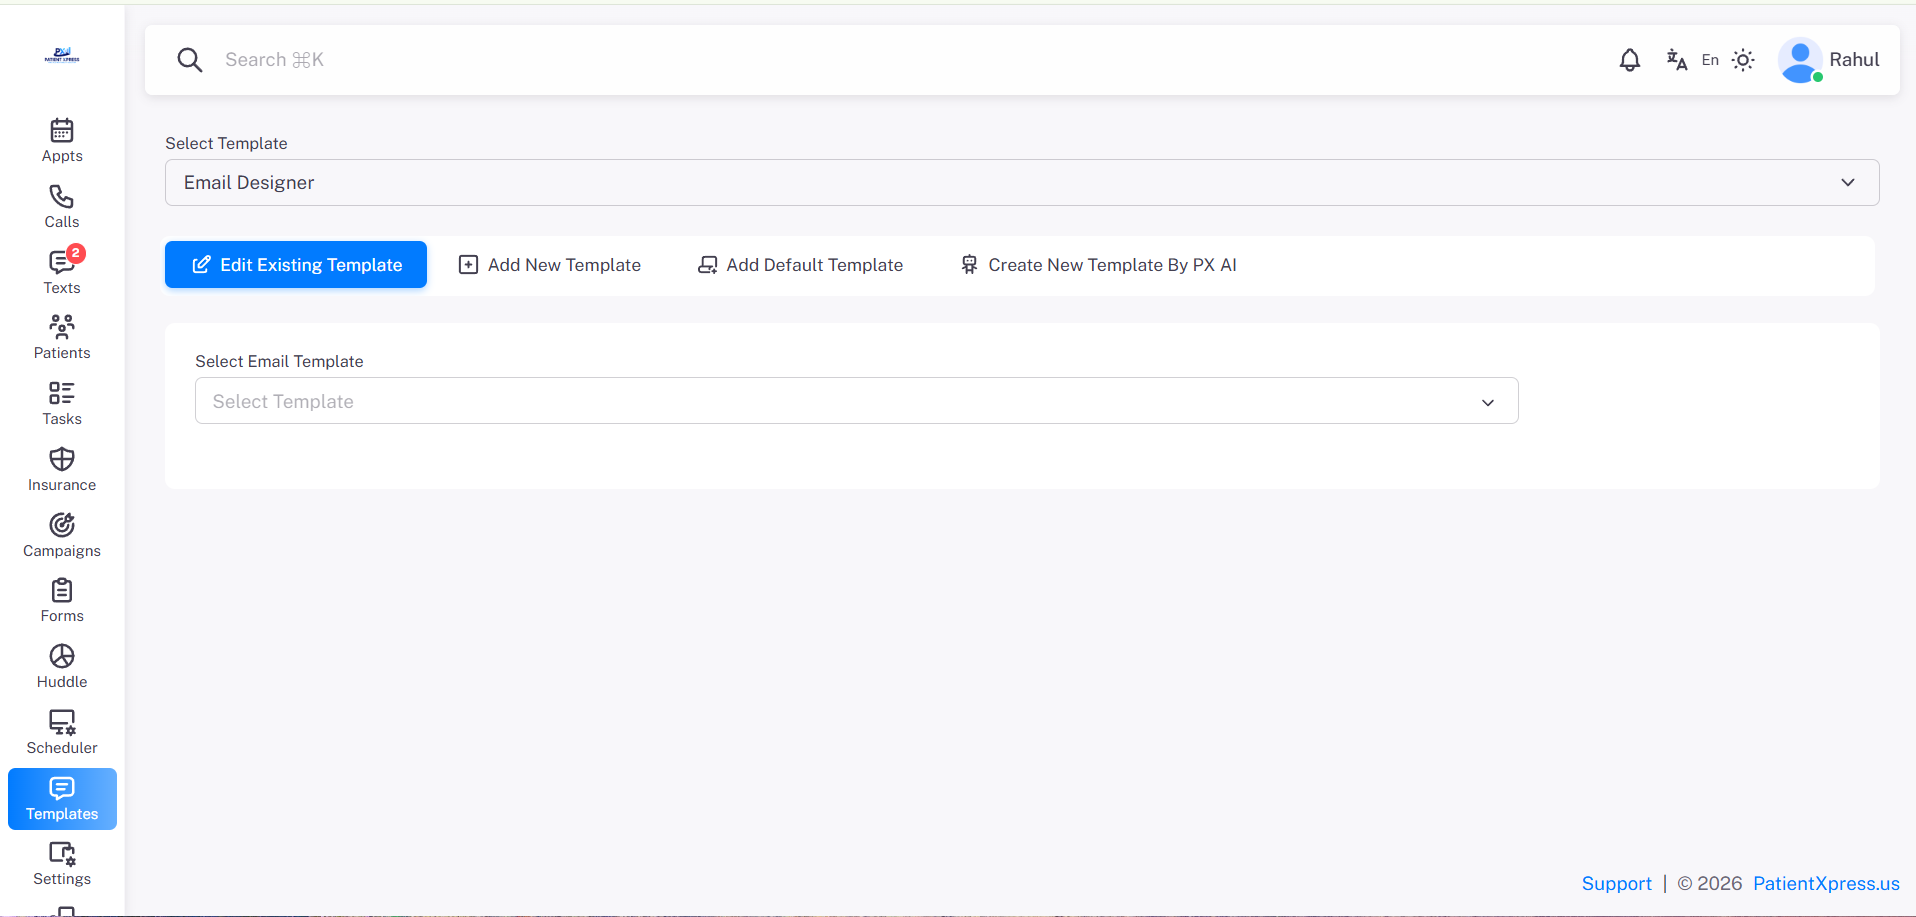View the Insurance section
The width and height of the screenshot is (1916, 917).
tap(61, 468)
